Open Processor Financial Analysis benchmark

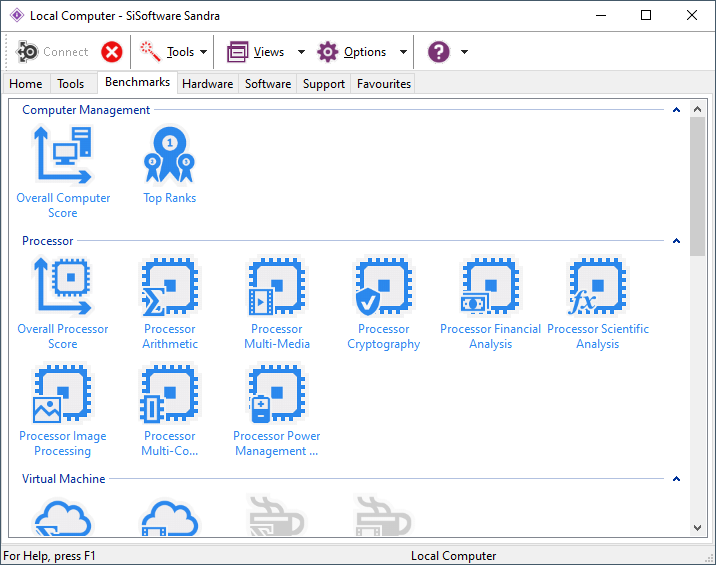pos(490,303)
